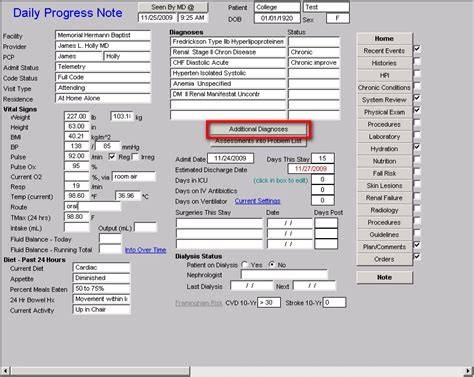The image size is (474, 377).
Task: Click the first Surgeries This Stay field
Action: point(219,223)
